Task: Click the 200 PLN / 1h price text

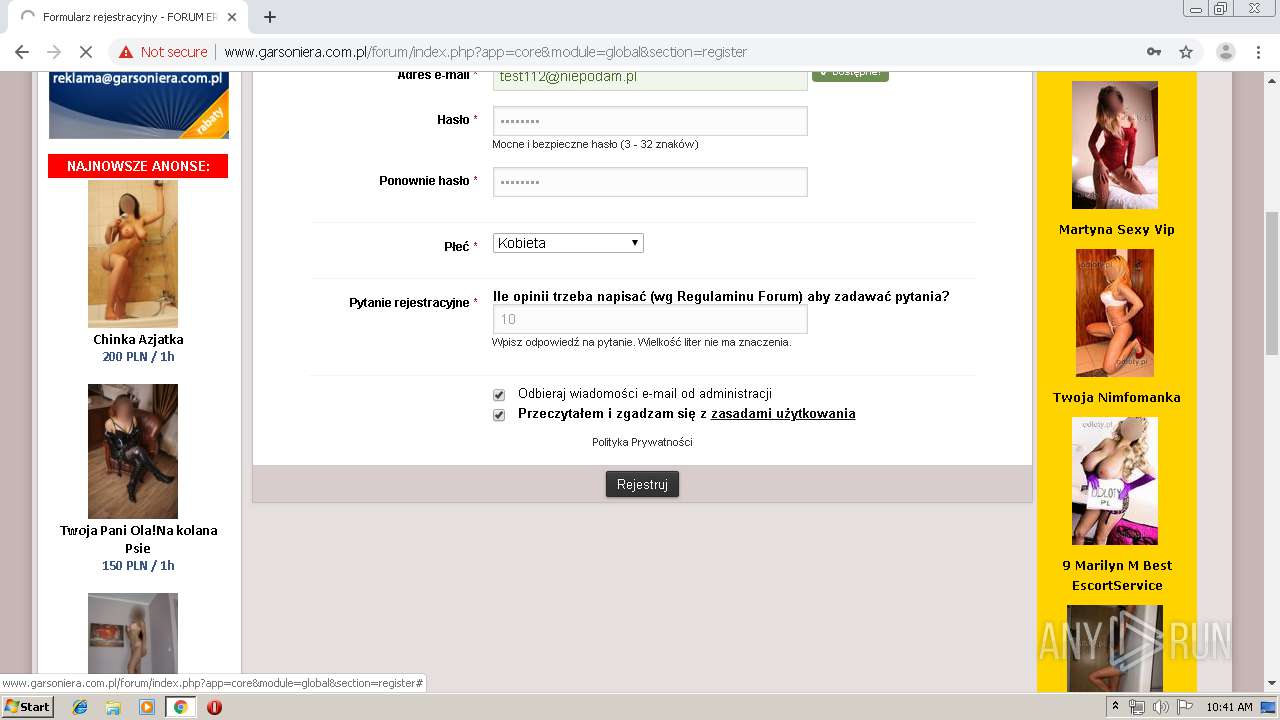Action: [x=138, y=357]
